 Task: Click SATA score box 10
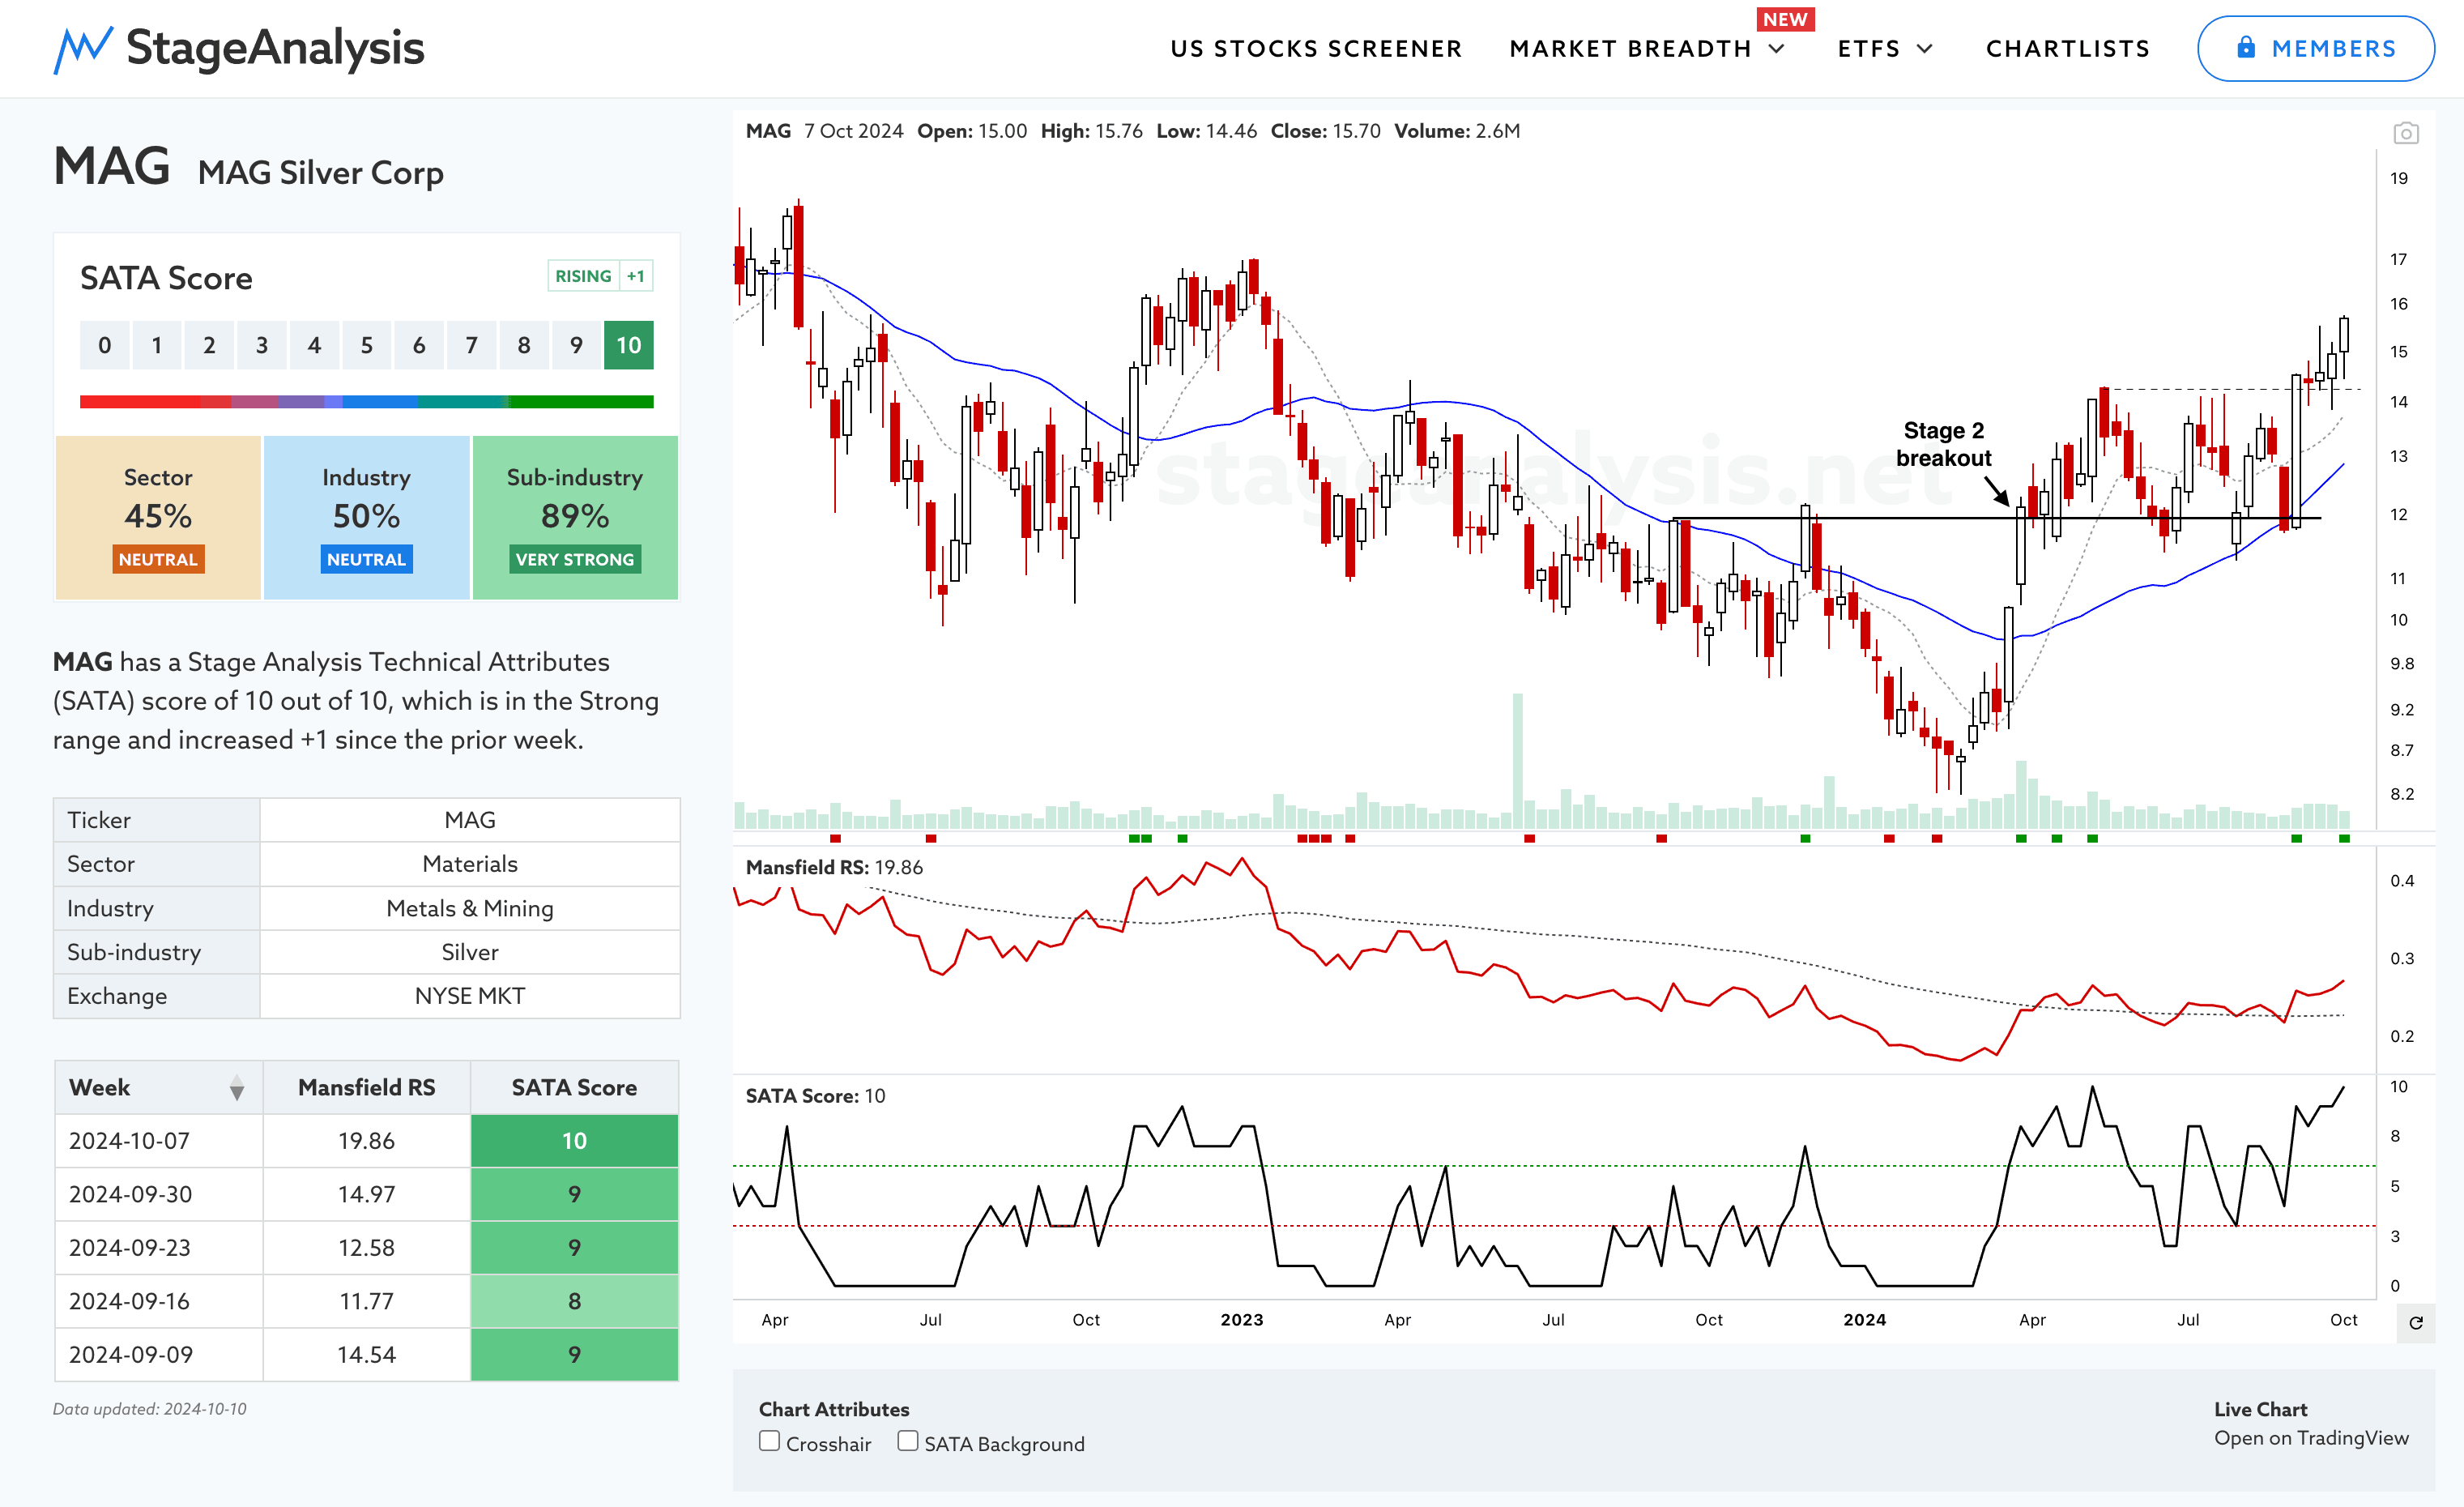click(x=628, y=345)
